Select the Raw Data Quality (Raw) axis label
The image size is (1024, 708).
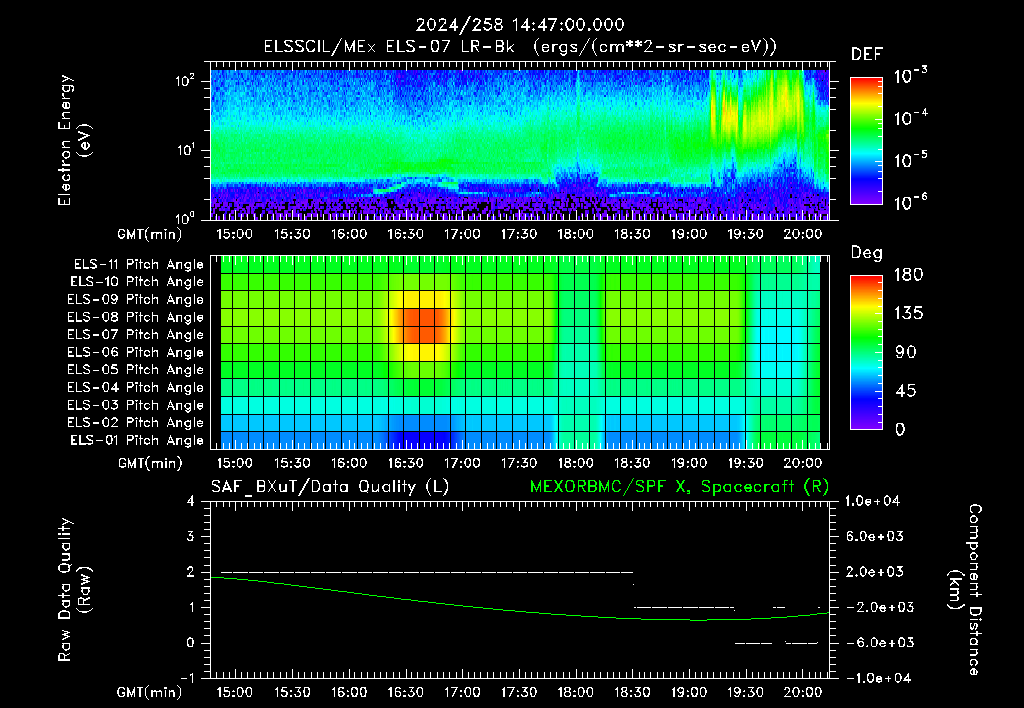(74, 590)
